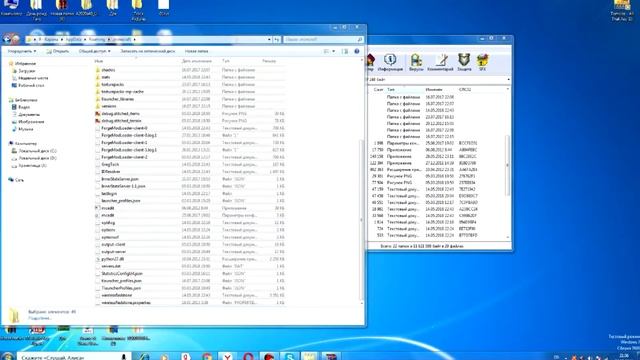This screenshot has width=640, height=360.
Task: Expand the breadcrumb arrow after .minecraft
Action: (134, 40)
